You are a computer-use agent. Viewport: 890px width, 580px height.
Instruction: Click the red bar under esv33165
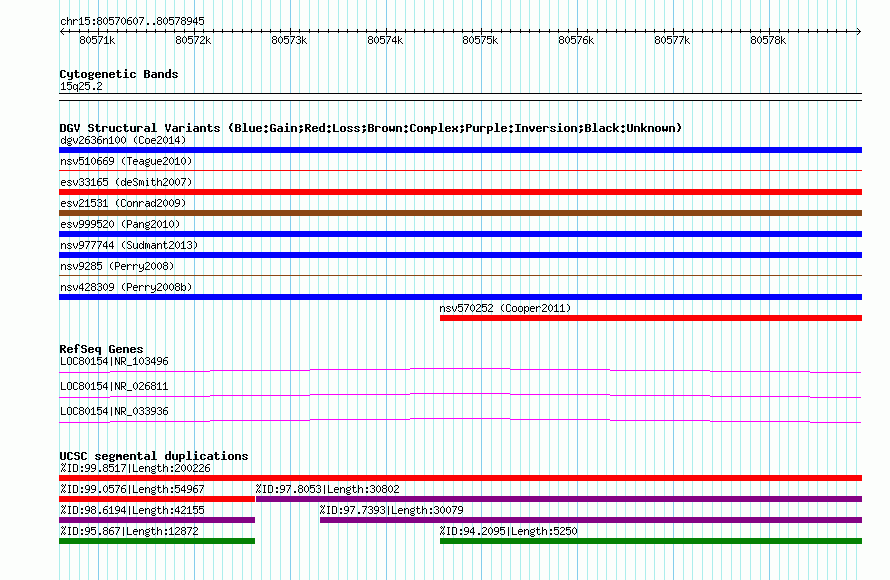tap(460, 192)
